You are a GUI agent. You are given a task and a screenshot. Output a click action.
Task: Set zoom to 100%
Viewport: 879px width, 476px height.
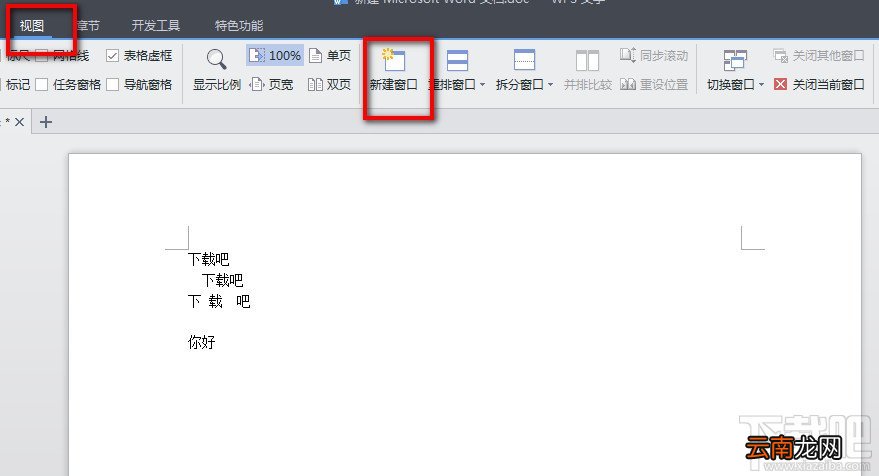tap(275, 56)
